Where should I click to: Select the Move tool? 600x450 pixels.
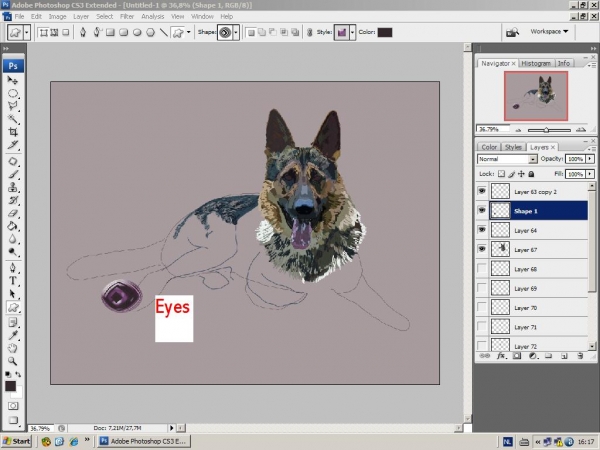pos(13,80)
